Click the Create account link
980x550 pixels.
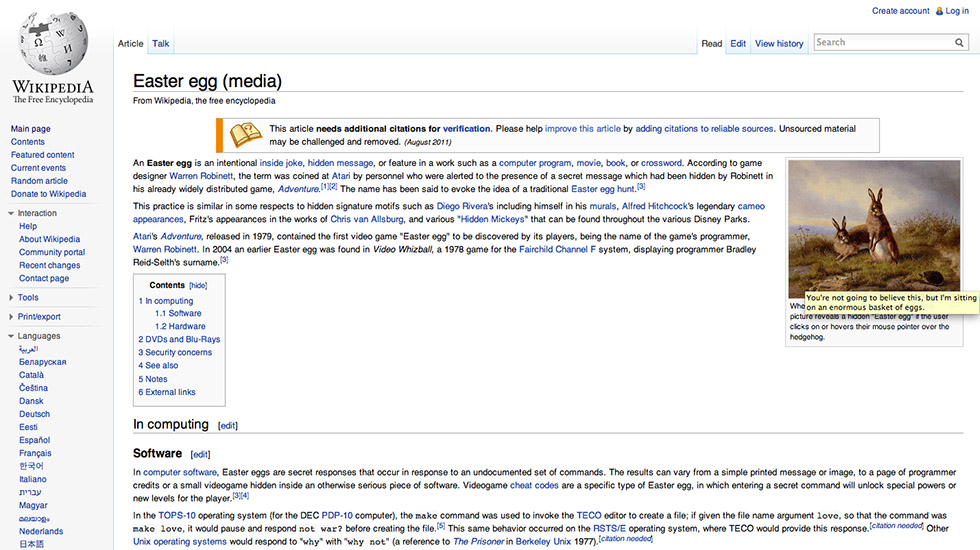900,11
